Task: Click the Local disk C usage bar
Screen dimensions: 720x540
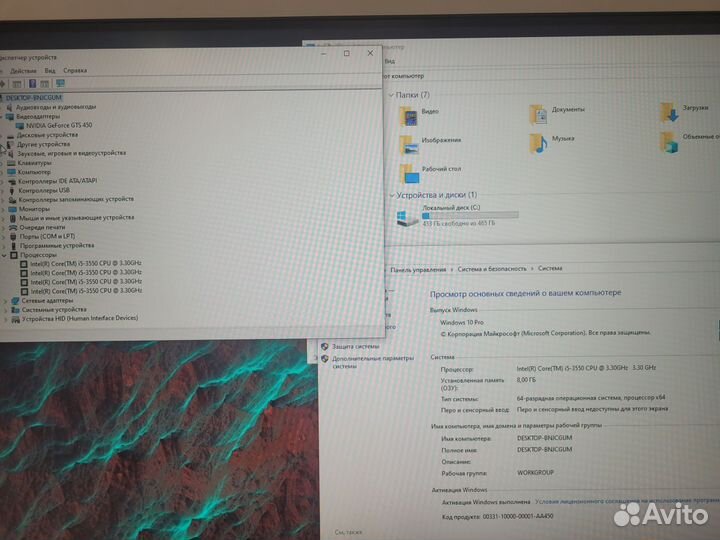Action: [x=470, y=215]
